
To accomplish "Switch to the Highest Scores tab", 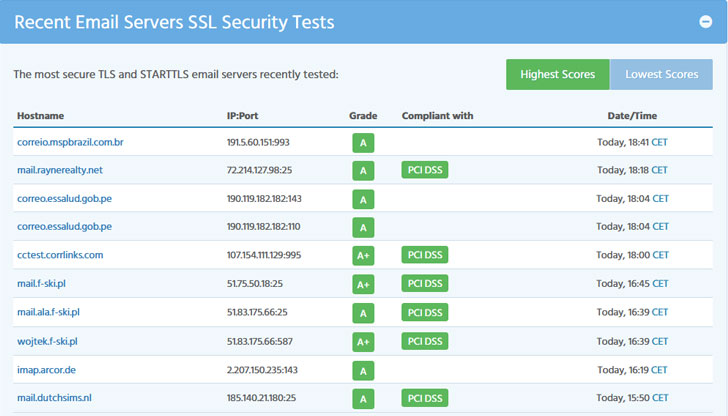I will [557, 74].
